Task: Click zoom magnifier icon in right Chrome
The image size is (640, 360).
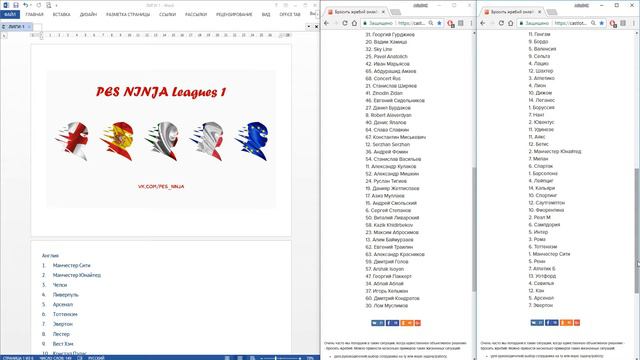Action: (x=593, y=23)
